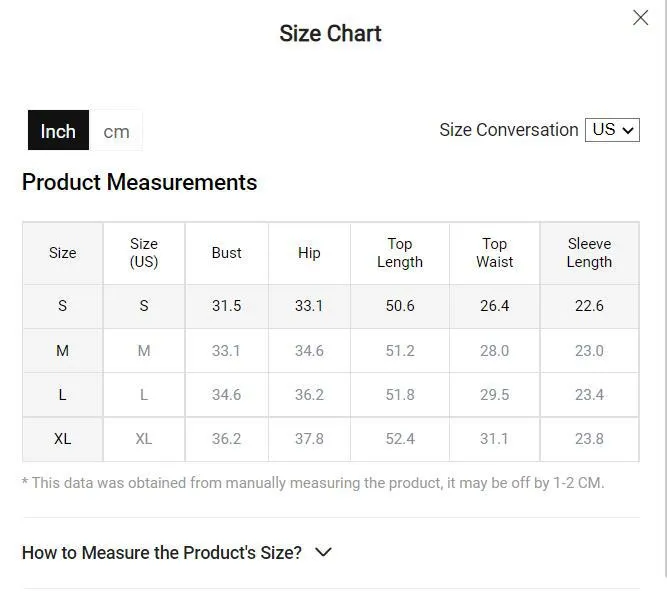Select the XL size row label
Screen dimensions: 667x599
63,439
